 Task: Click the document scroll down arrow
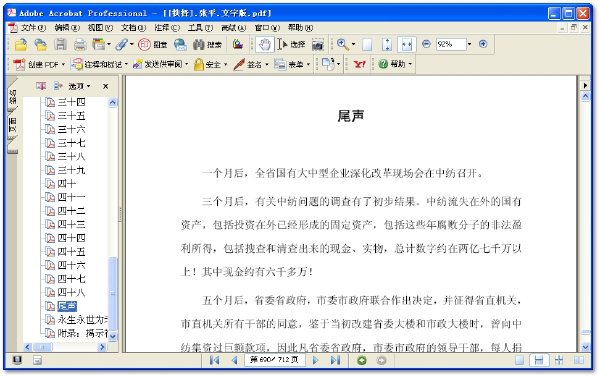[585, 347]
